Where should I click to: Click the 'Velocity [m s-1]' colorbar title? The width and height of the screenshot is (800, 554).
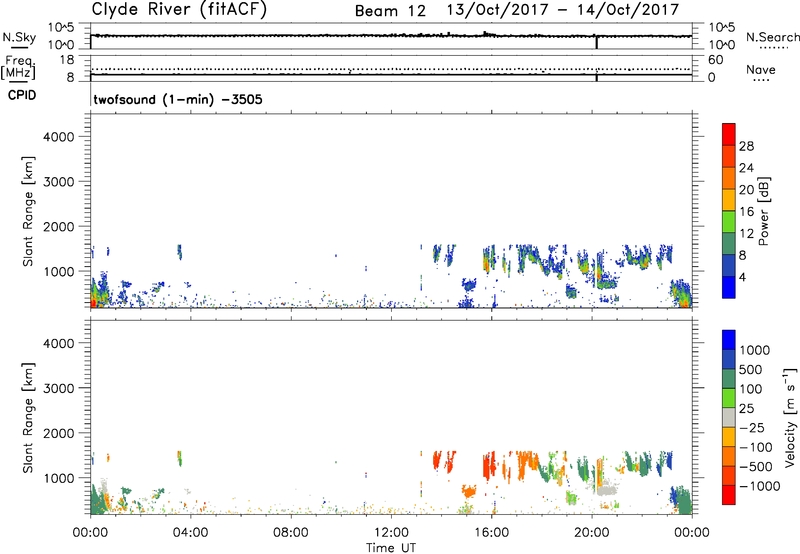(790, 417)
